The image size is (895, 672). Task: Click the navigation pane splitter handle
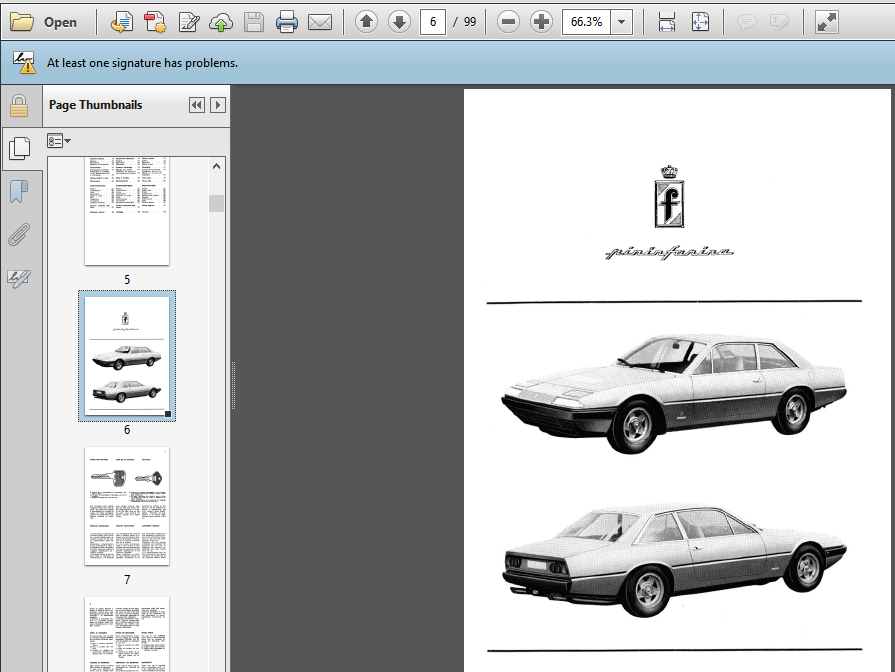(233, 385)
